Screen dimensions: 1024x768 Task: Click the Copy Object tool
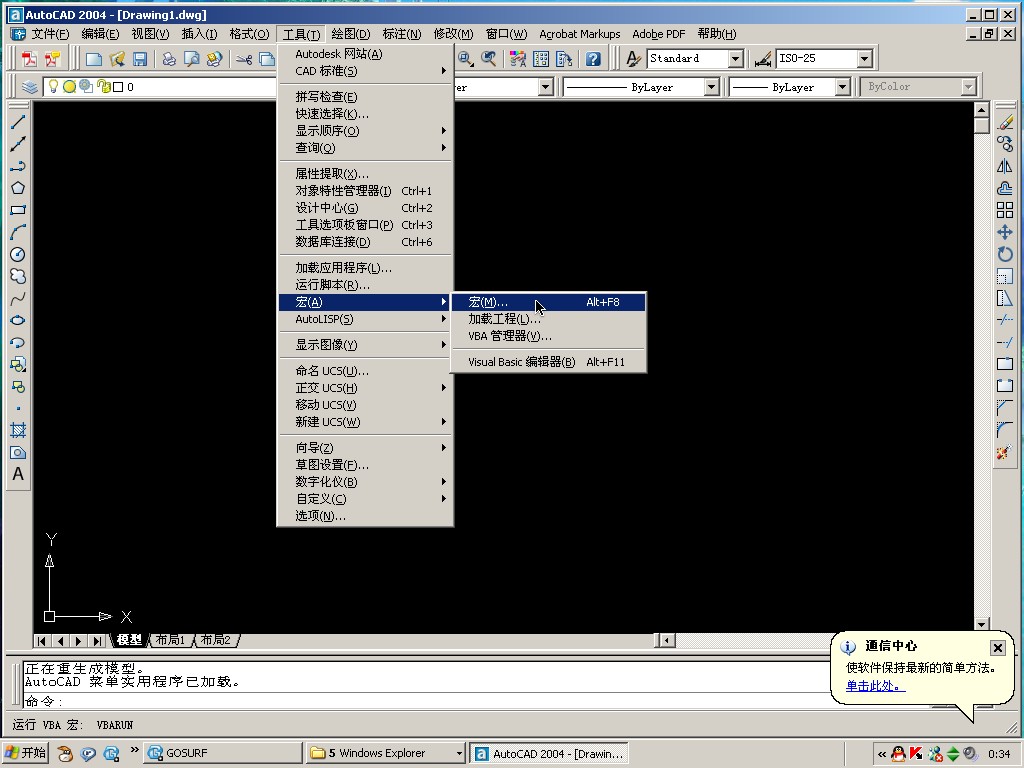(1005, 144)
